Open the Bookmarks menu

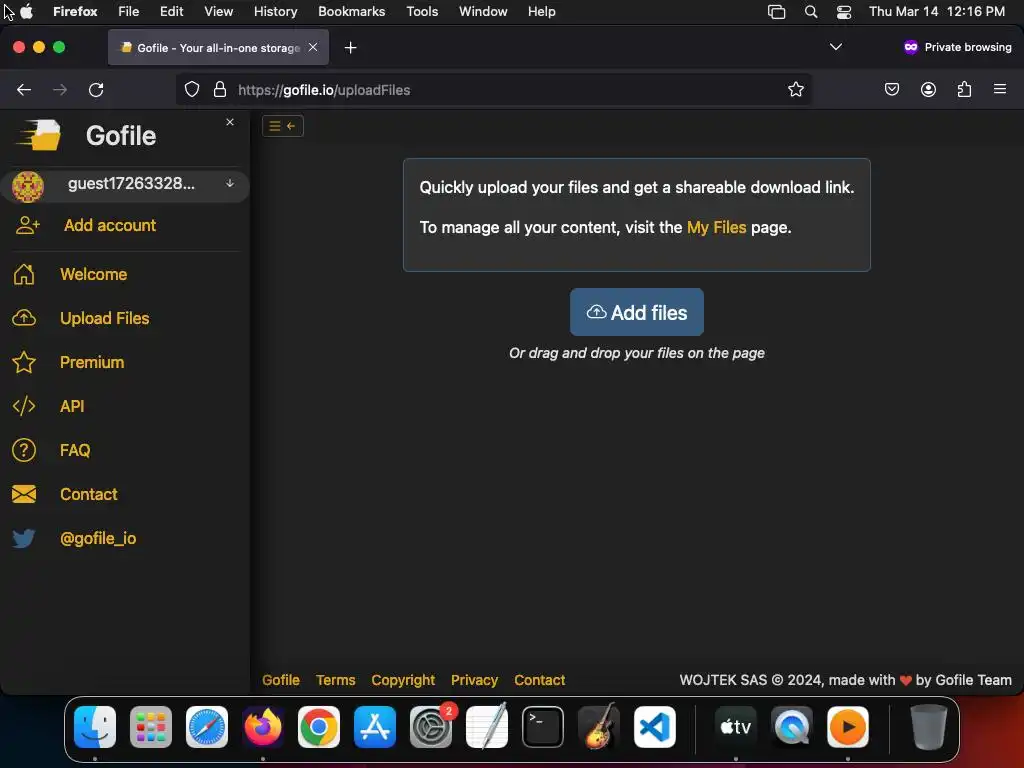pyautogui.click(x=351, y=12)
